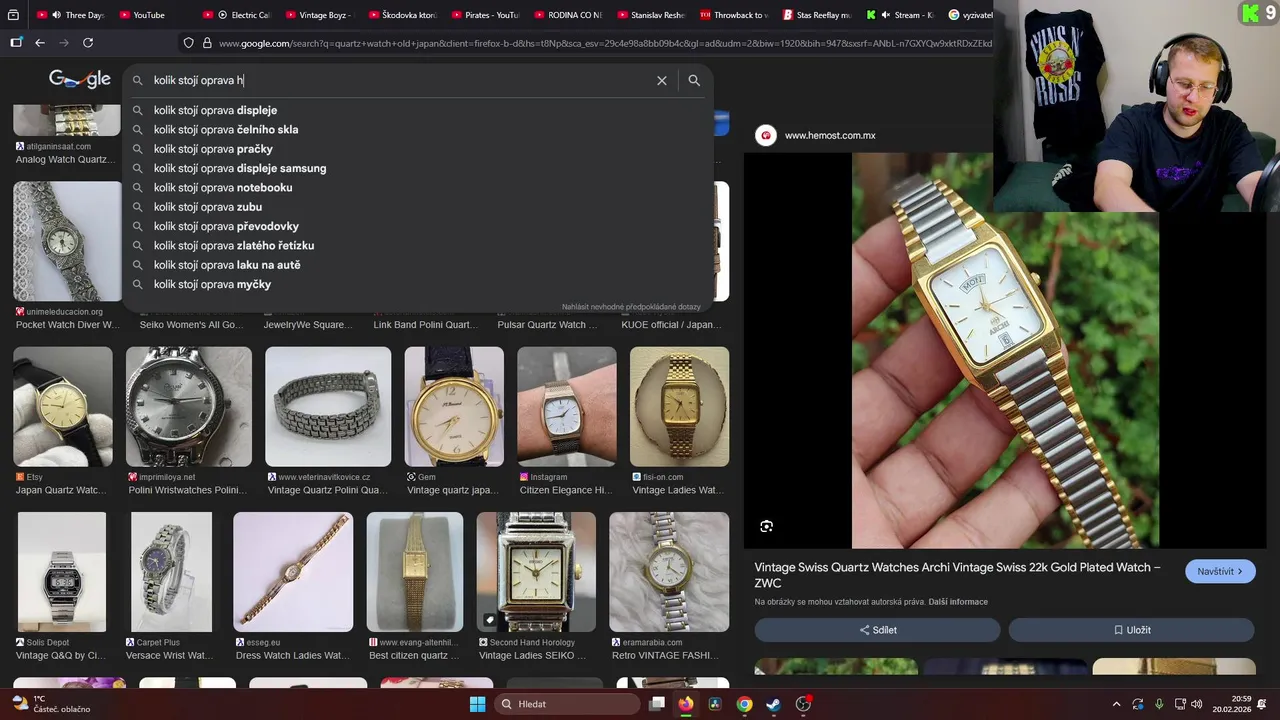
Task: Click the Navštívit button
Action: (1220, 571)
